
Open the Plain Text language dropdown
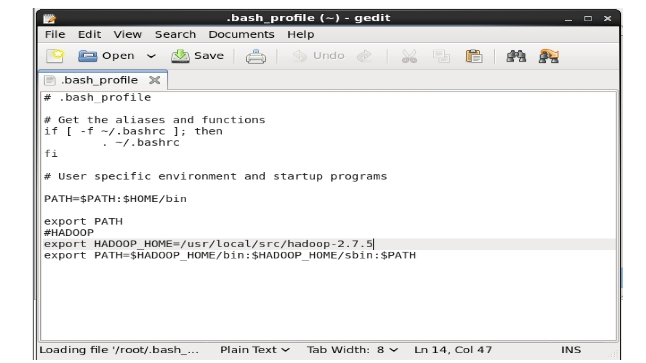click(255, 350)
